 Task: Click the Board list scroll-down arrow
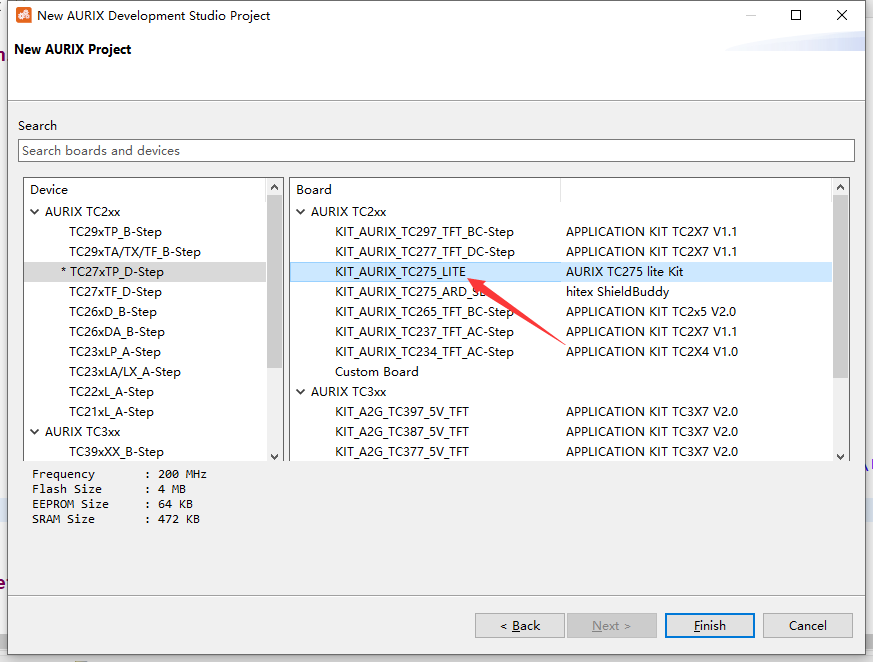(x=841, y=457)
